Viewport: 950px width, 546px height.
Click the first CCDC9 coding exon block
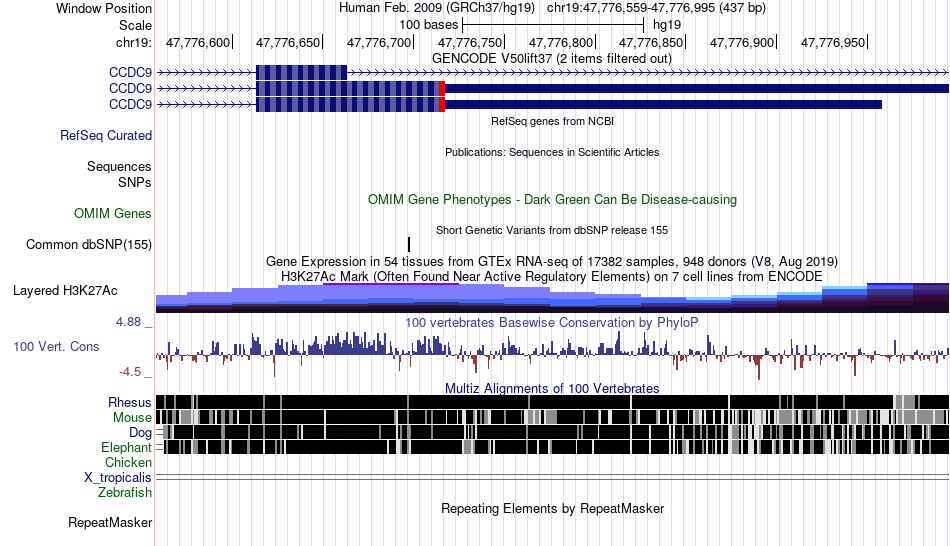[x=302, y=73]
